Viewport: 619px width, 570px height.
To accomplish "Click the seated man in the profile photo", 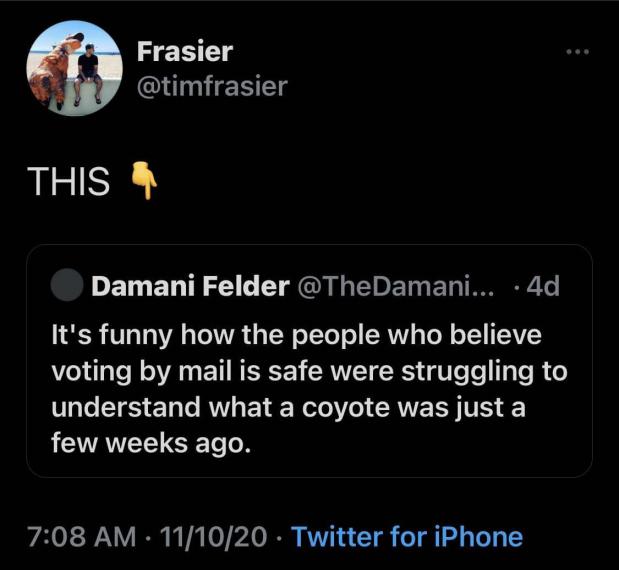I will click(x=88, y=72).
